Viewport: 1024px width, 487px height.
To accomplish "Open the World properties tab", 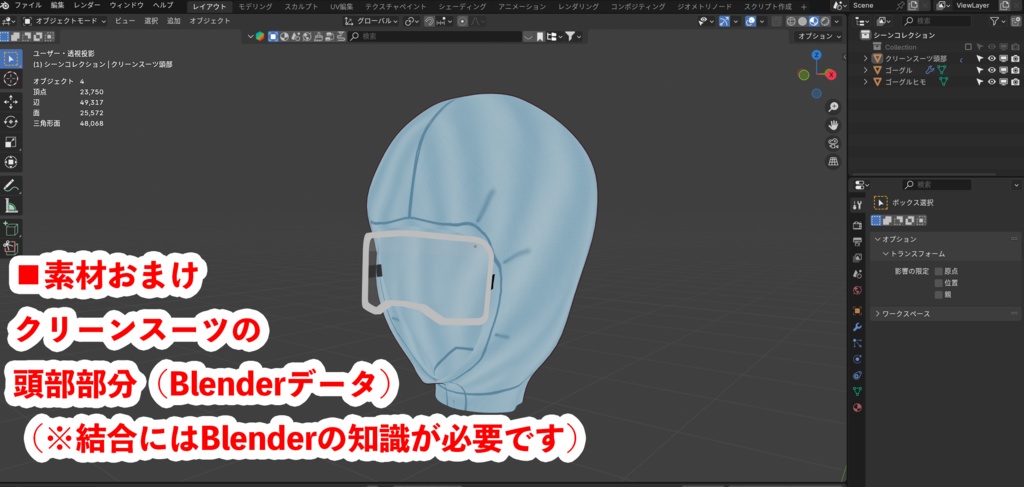I will pyautogui.click(x=857, y=290).
